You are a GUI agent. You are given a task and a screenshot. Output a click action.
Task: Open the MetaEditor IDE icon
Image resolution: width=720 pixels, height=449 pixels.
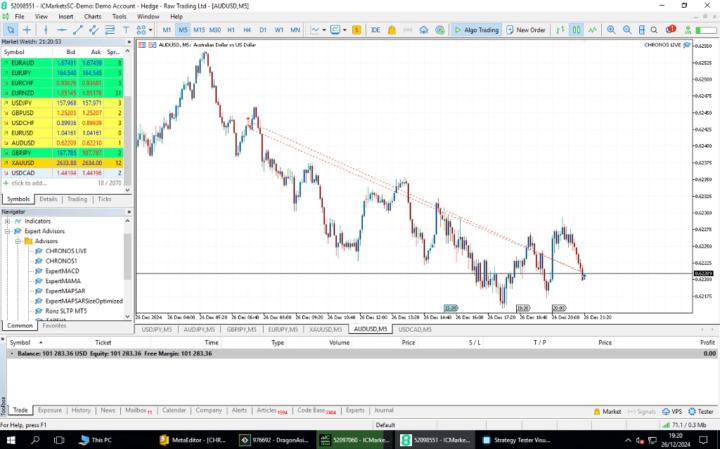[x=376, y=30]
